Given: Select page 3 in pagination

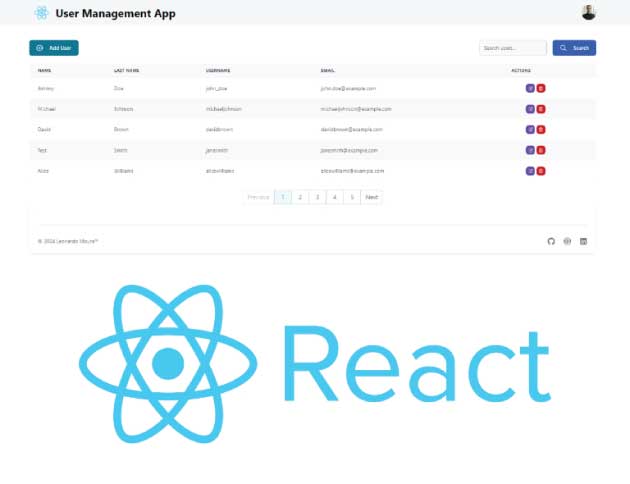Looking at the screenshot, I should point(317,197).
